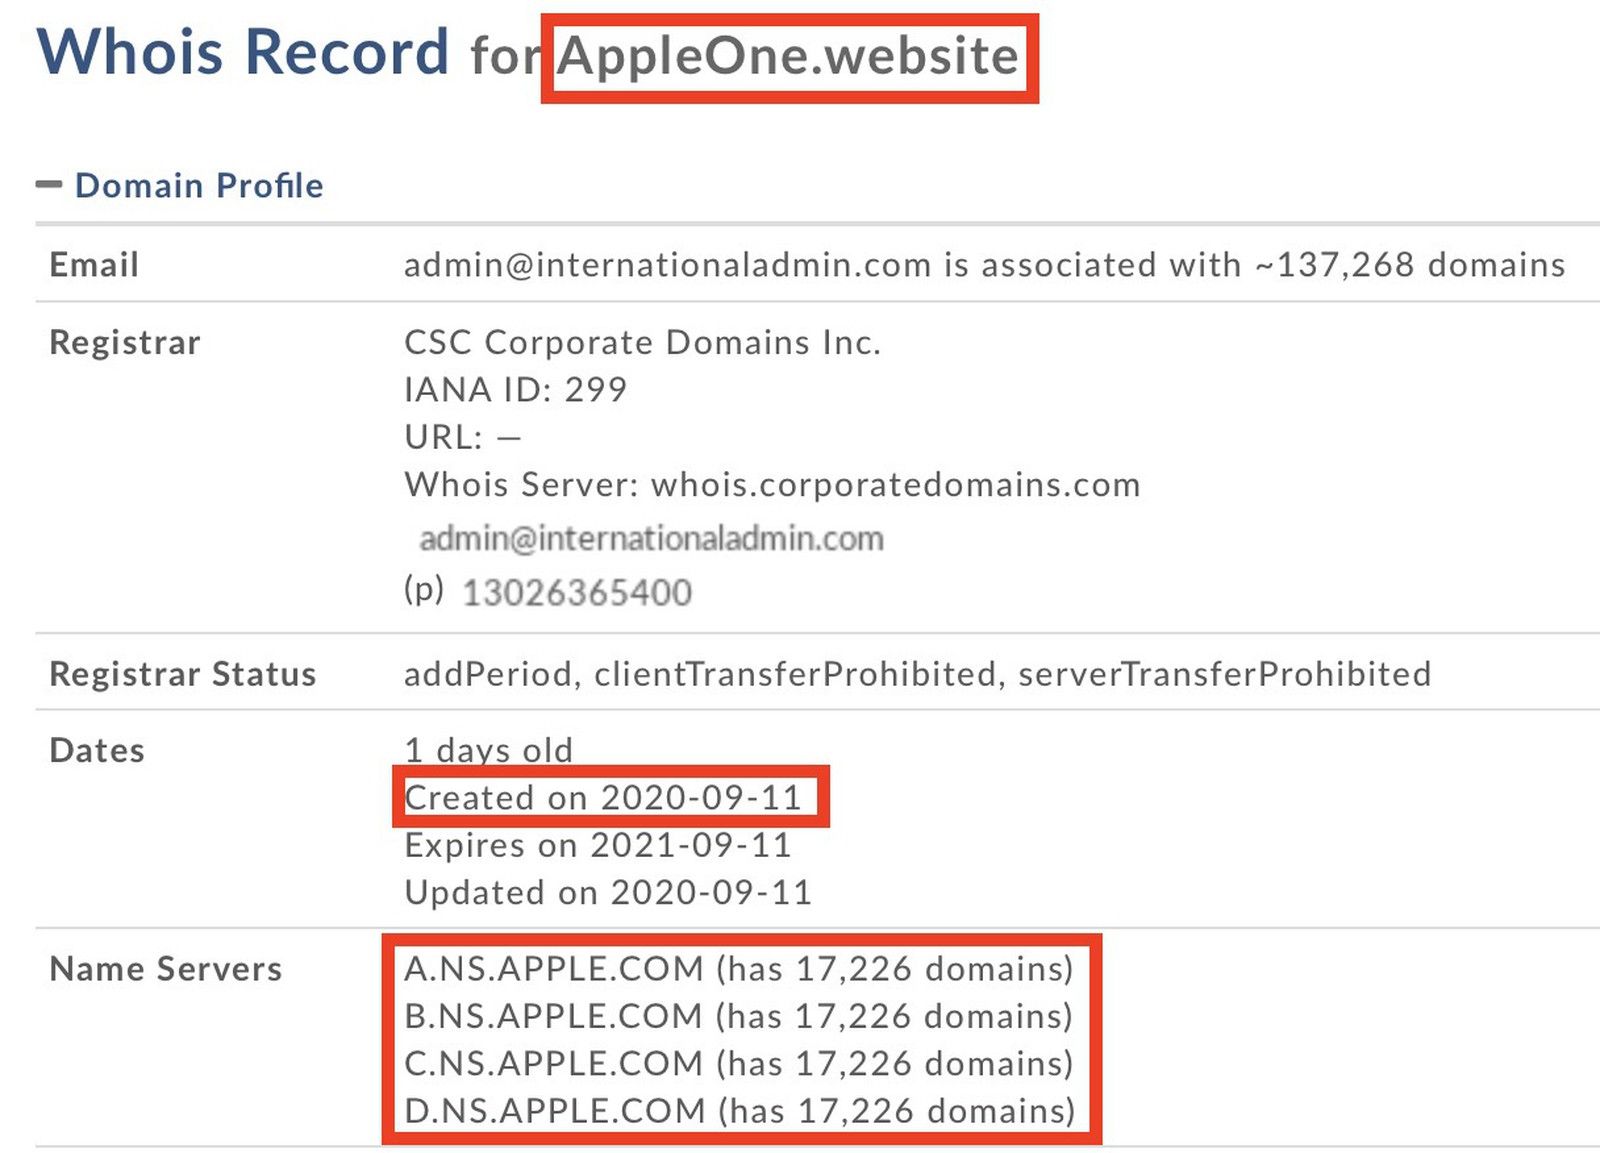Click the Created on 2020-09-11 date
1600x1153 pixels.
pos(603,798)
